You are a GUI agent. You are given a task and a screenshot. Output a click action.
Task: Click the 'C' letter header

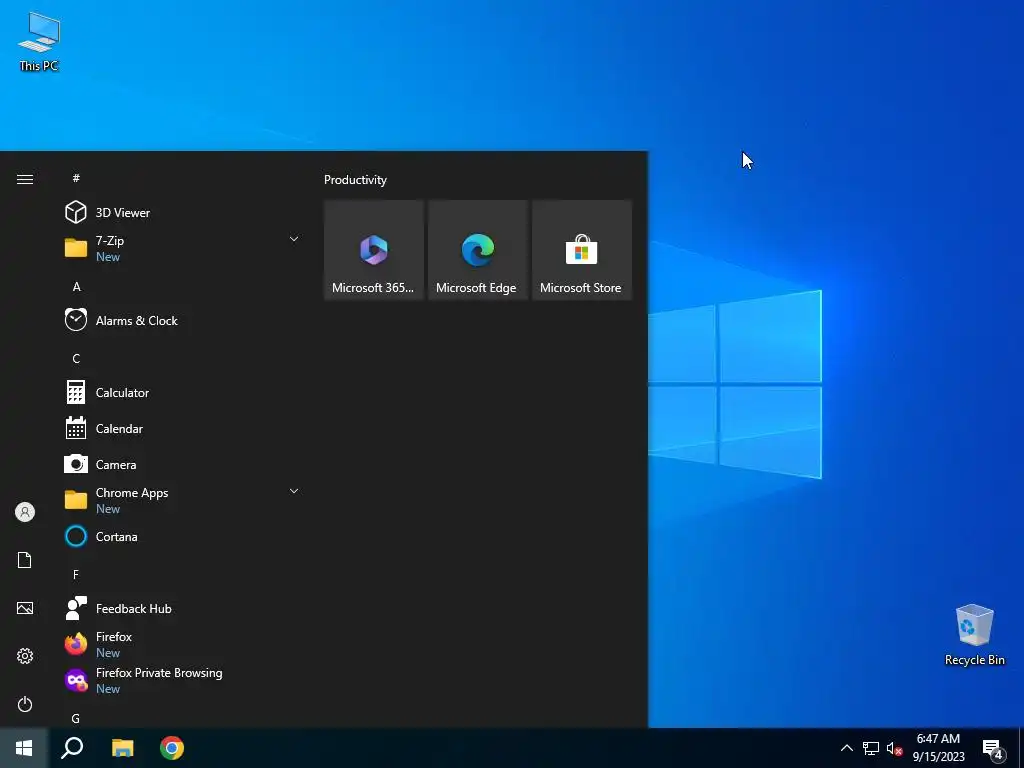click(x=76, y=358)
